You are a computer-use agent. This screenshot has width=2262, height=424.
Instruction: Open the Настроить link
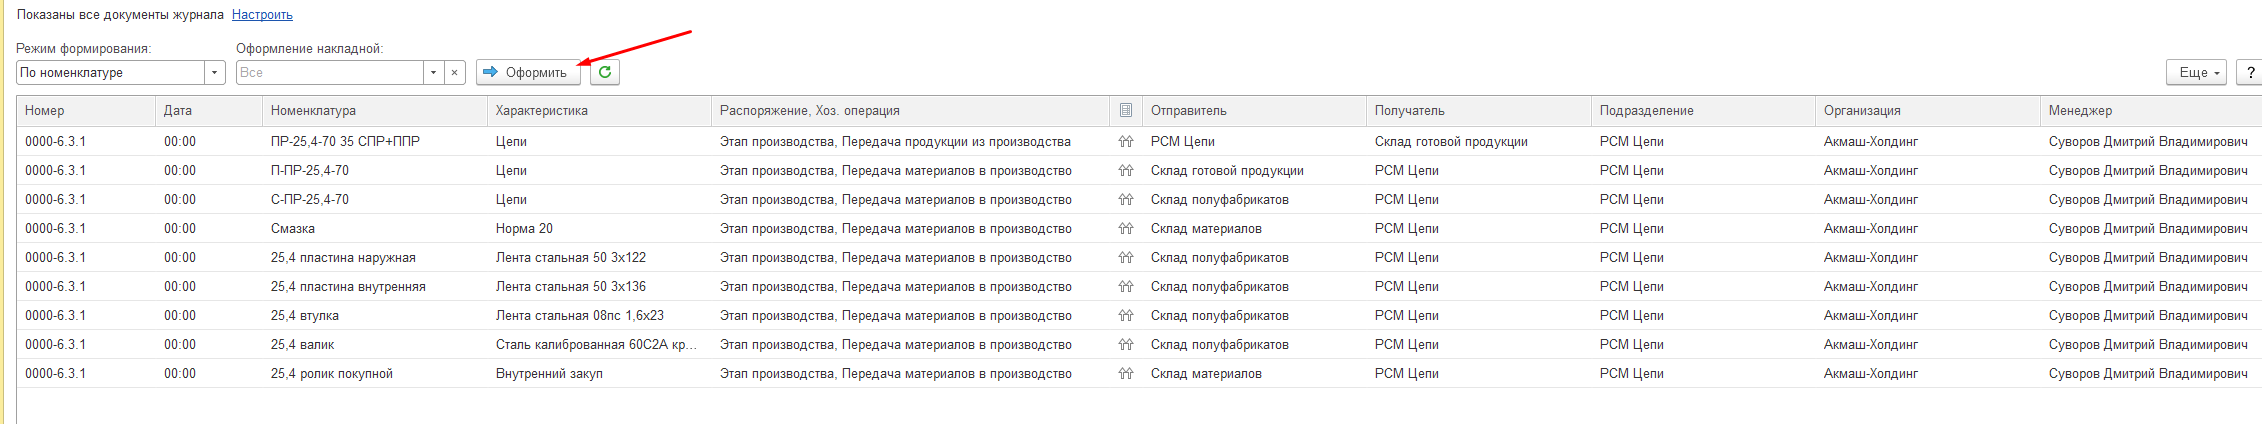[x=262, y=15]
